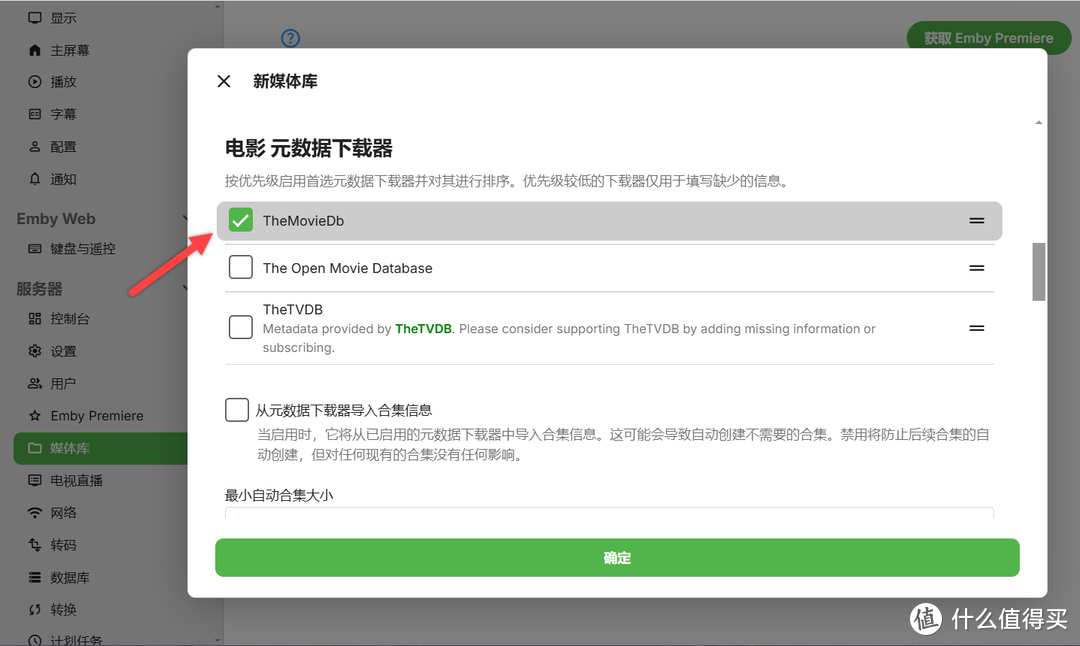1080x646 pixels.
Task: Confirm with the green 确定 button
Action: coord(617,557)
